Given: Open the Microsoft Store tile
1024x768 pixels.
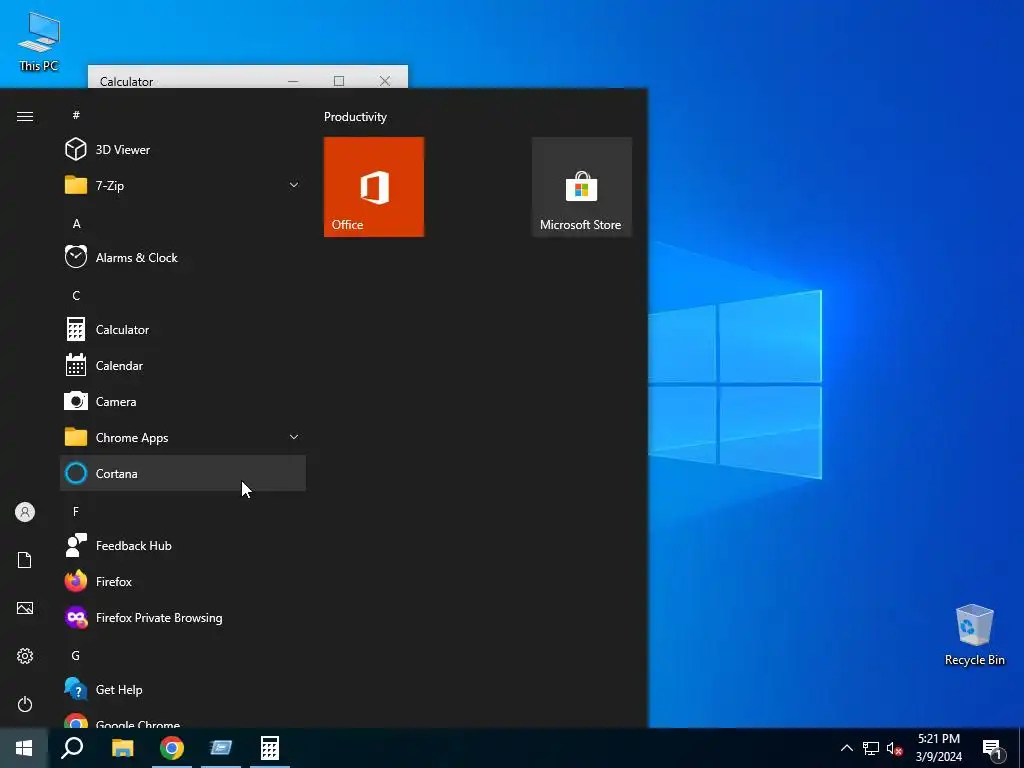Looking at the screenshot, I should (582, 187).
